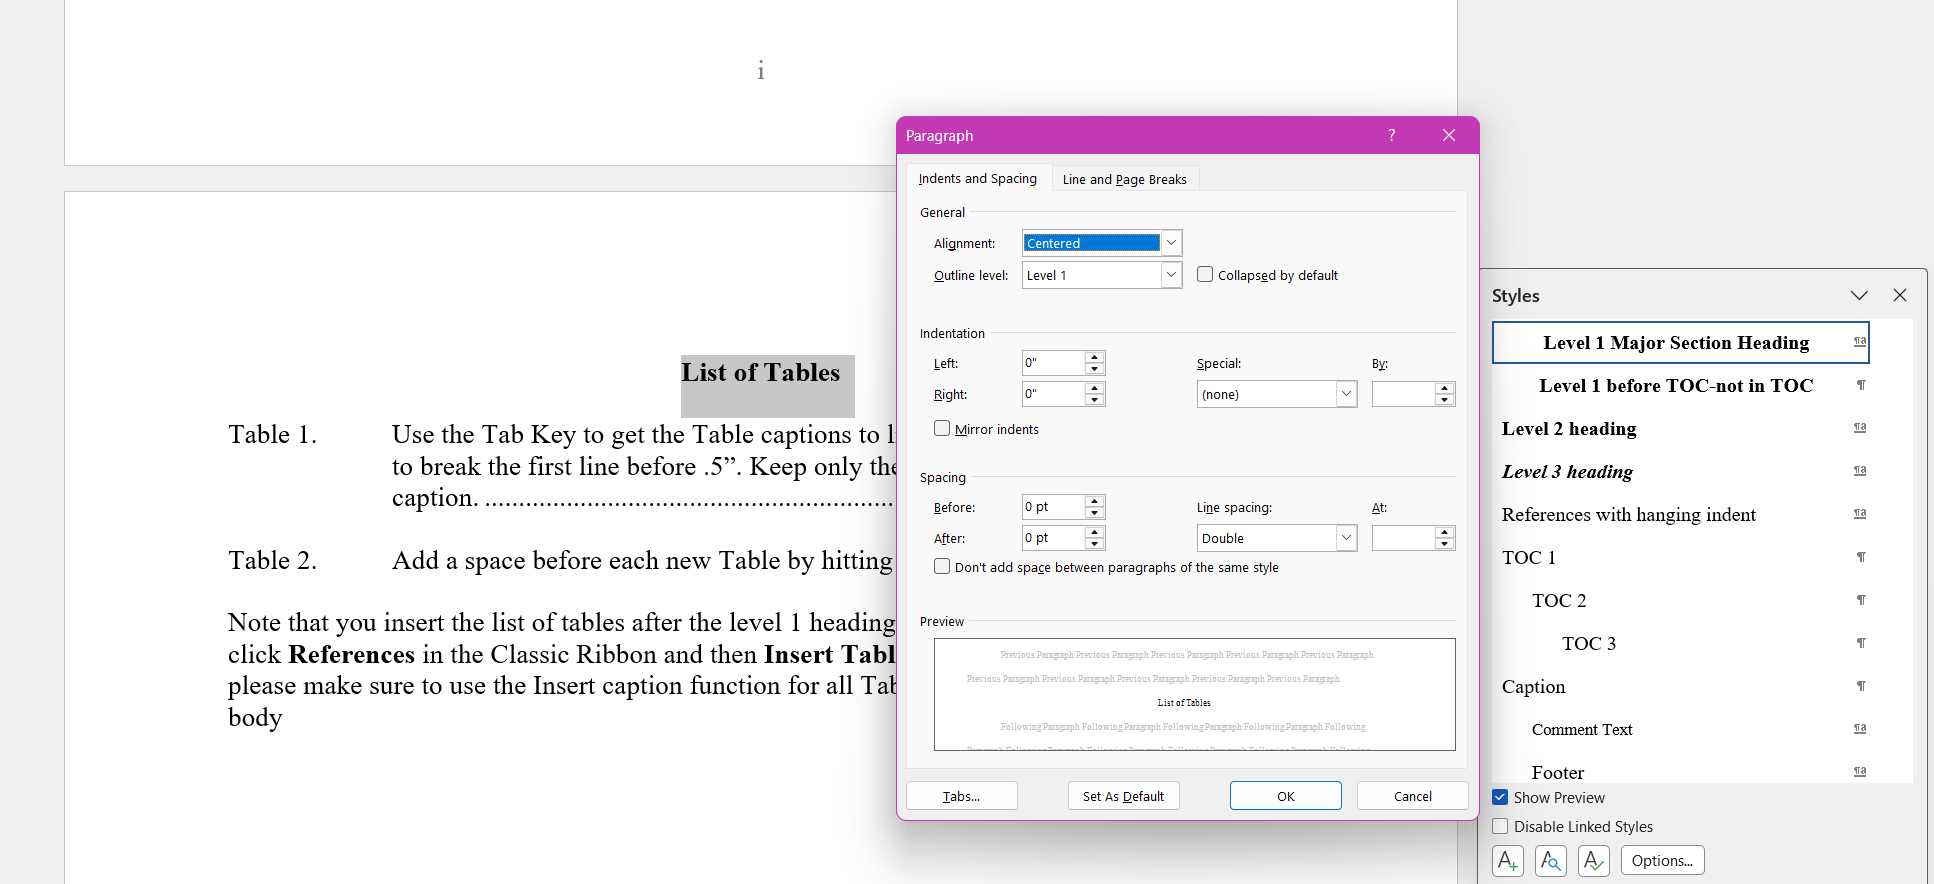Apply Comment Text style
Image resolution: width=1934 pixels, height=884 pixels.
[x=1680, y=729]
